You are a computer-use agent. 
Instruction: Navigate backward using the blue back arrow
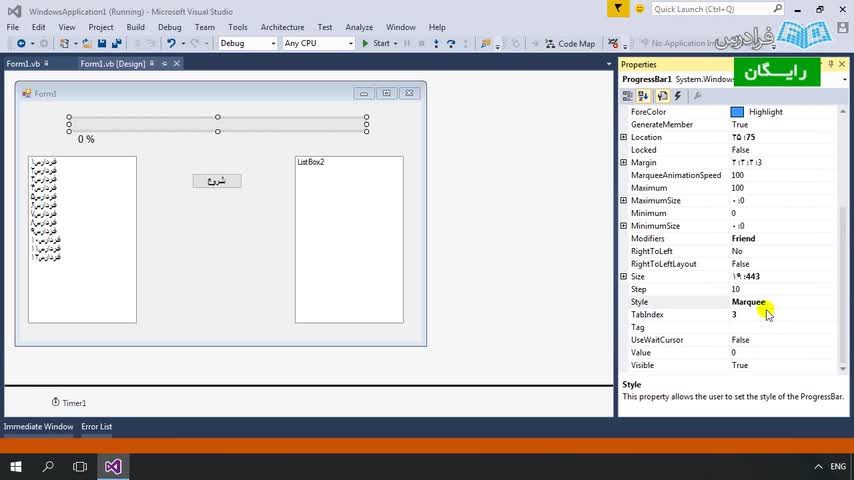pyautogui.click(x=21, y=44)
